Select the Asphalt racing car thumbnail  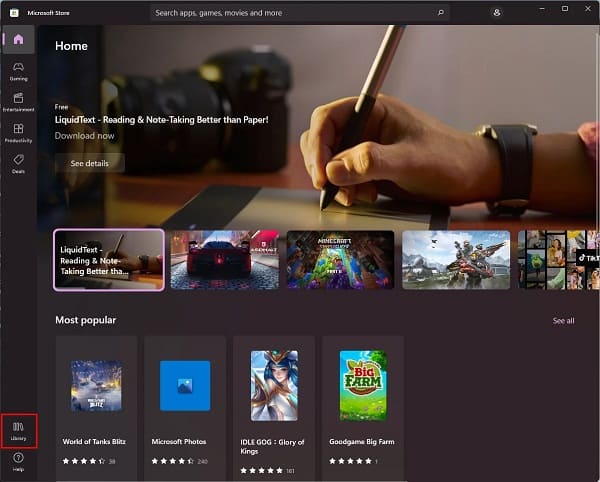[x=225, y=260]
